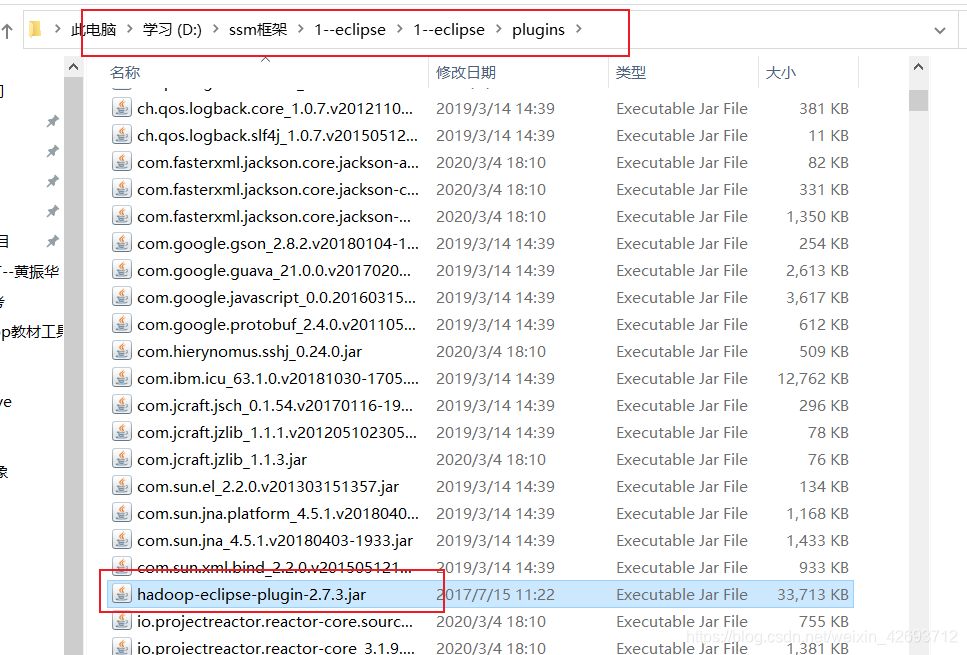
Task: Click file list scrollbar up arrow
Action: pos(918,67)
